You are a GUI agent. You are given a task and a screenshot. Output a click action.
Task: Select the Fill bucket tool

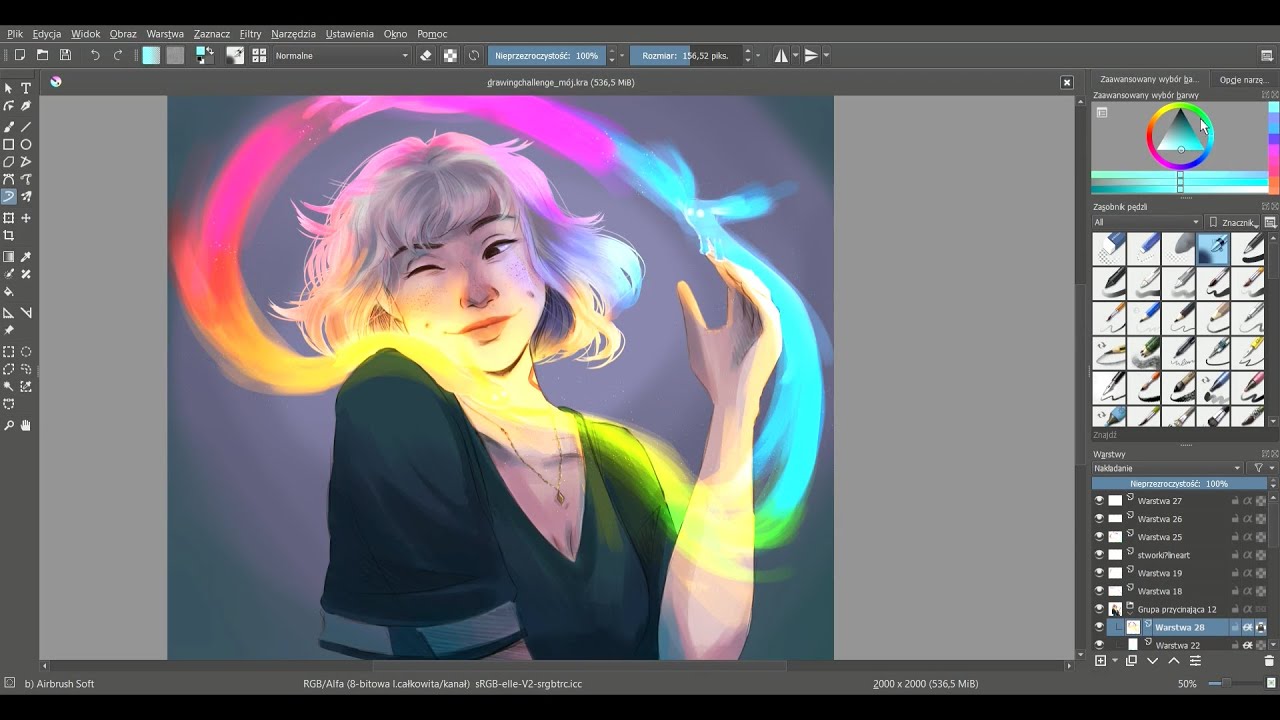coord(9,292)
